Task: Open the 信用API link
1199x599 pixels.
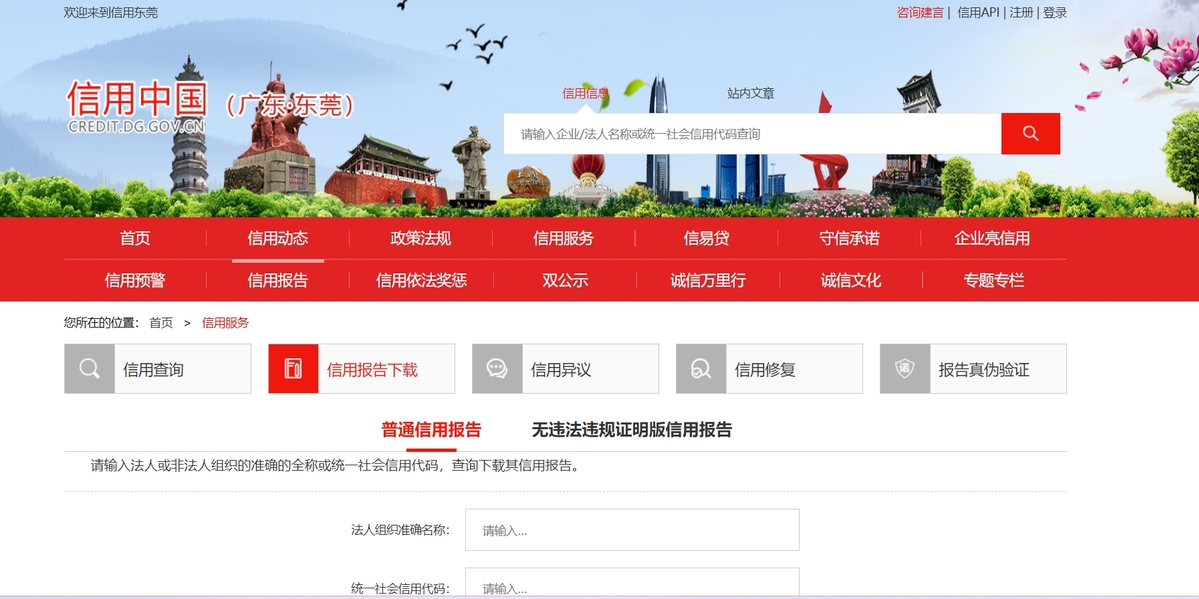Action: (x=978, y=13)
